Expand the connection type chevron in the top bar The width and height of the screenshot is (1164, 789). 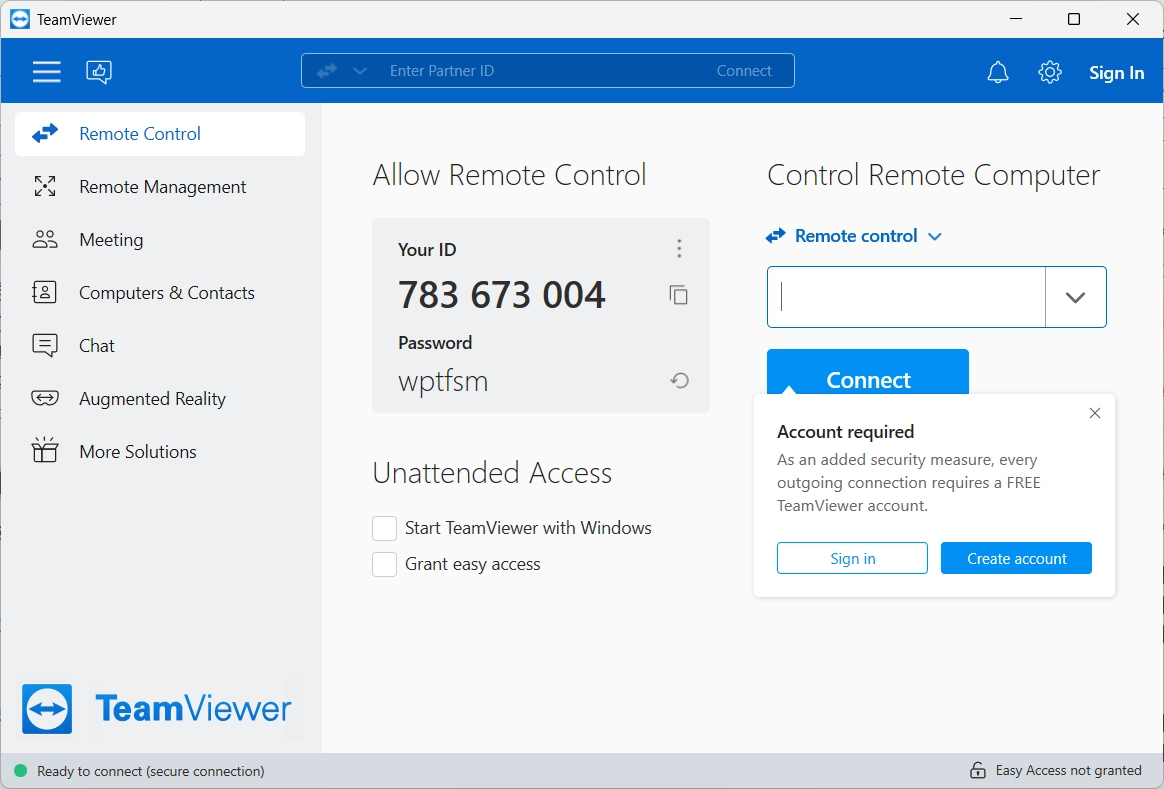pyautogui.click(x=360, y=71)
